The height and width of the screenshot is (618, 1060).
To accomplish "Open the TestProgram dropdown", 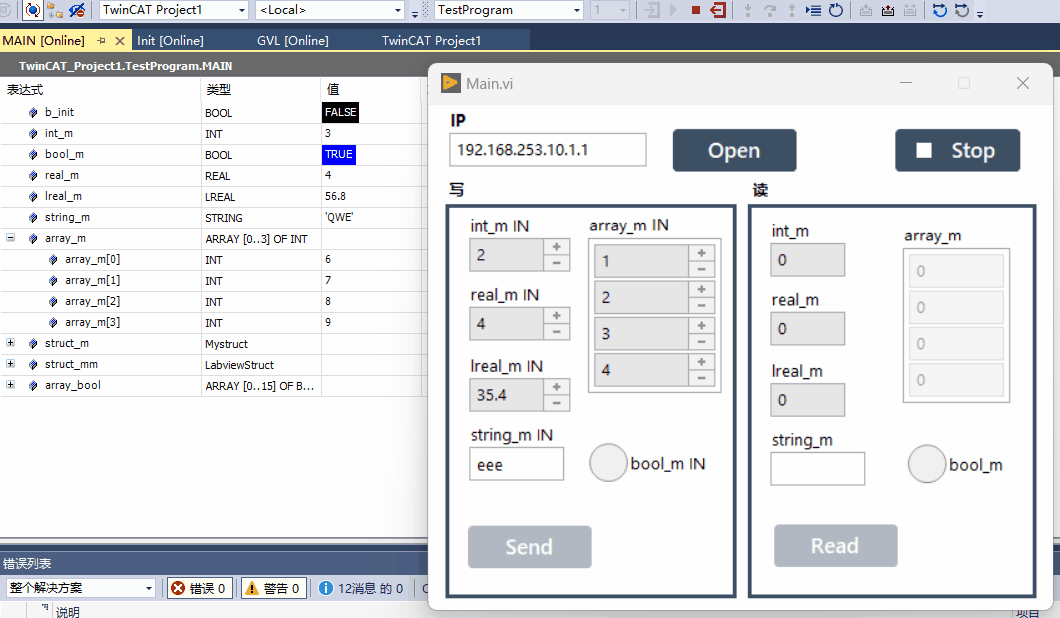I will coord(578,10).
